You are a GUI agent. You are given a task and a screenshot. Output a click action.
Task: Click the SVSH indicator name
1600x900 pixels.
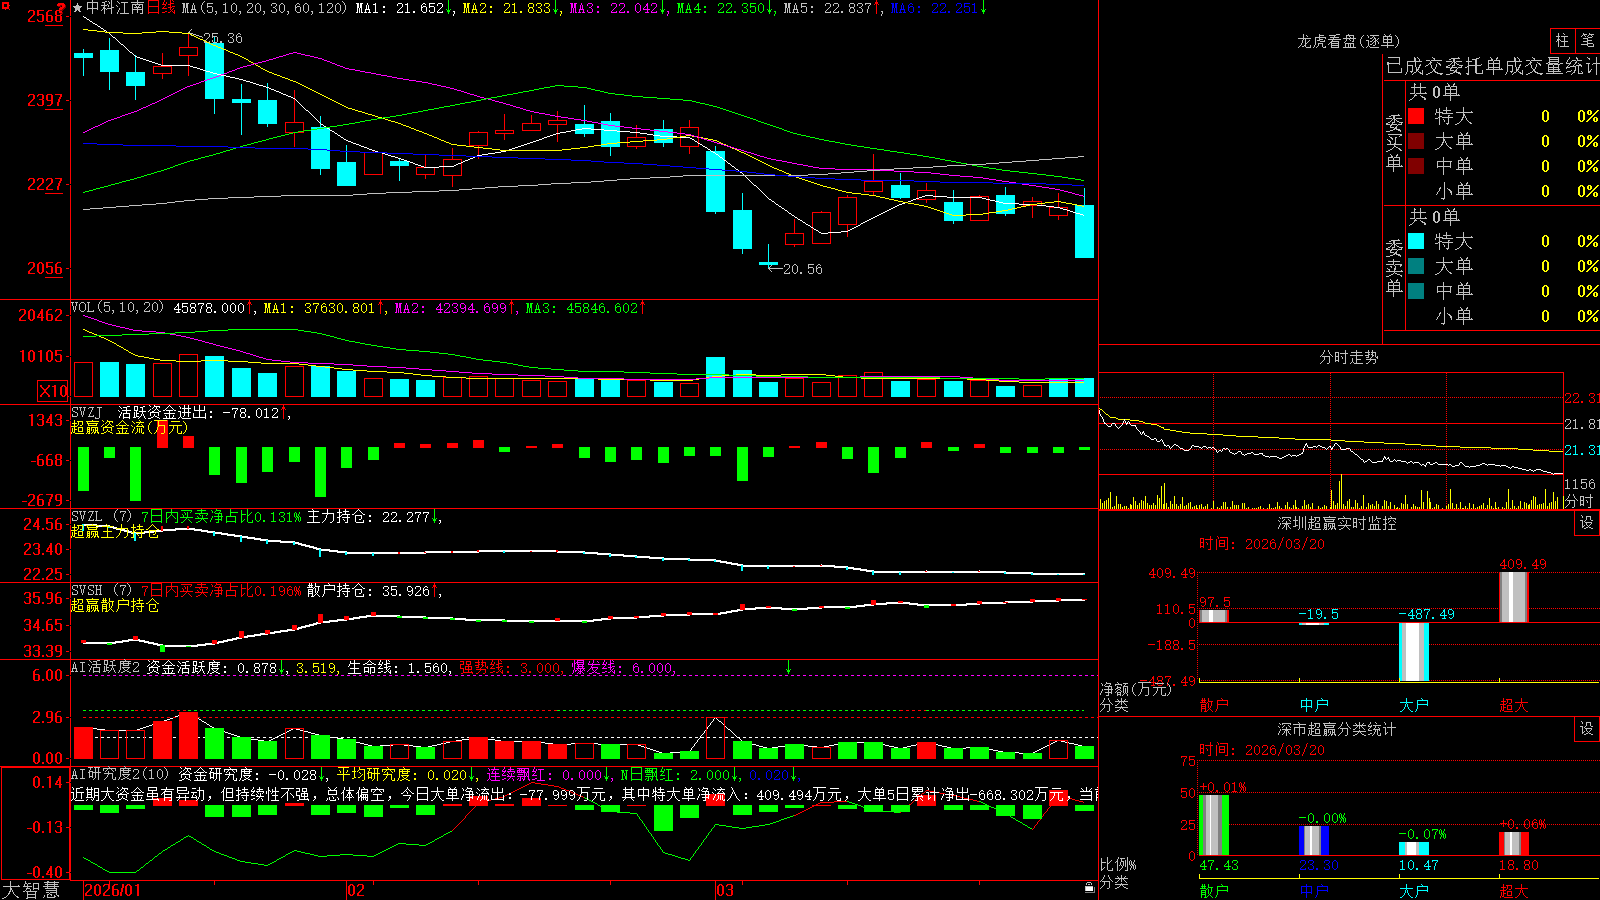pyautogui.click(x=87, y=590)
